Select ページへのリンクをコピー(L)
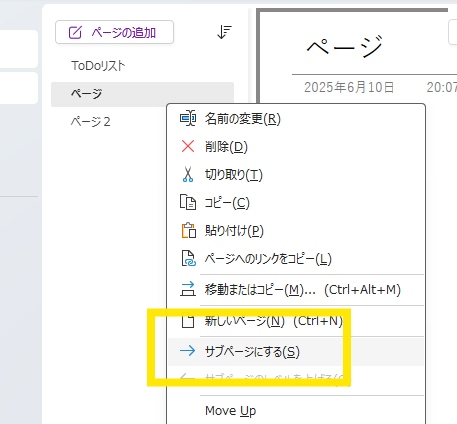 (296, 259)
